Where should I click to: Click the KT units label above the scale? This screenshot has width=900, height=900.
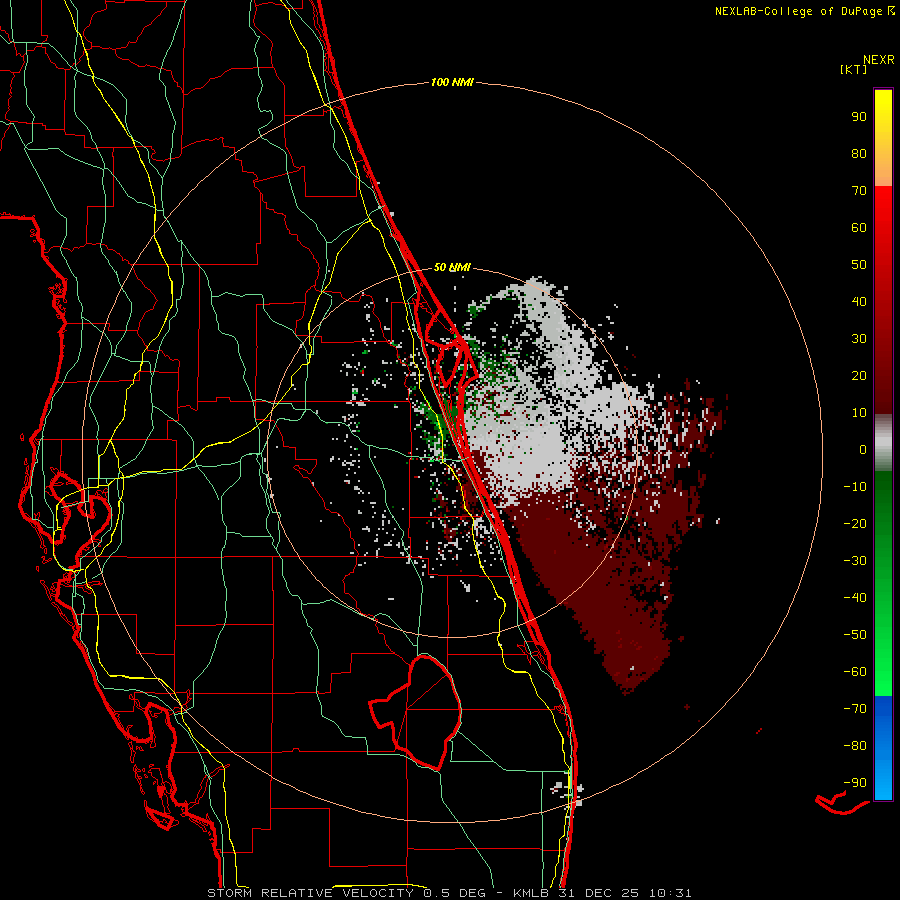click(854, 69)
